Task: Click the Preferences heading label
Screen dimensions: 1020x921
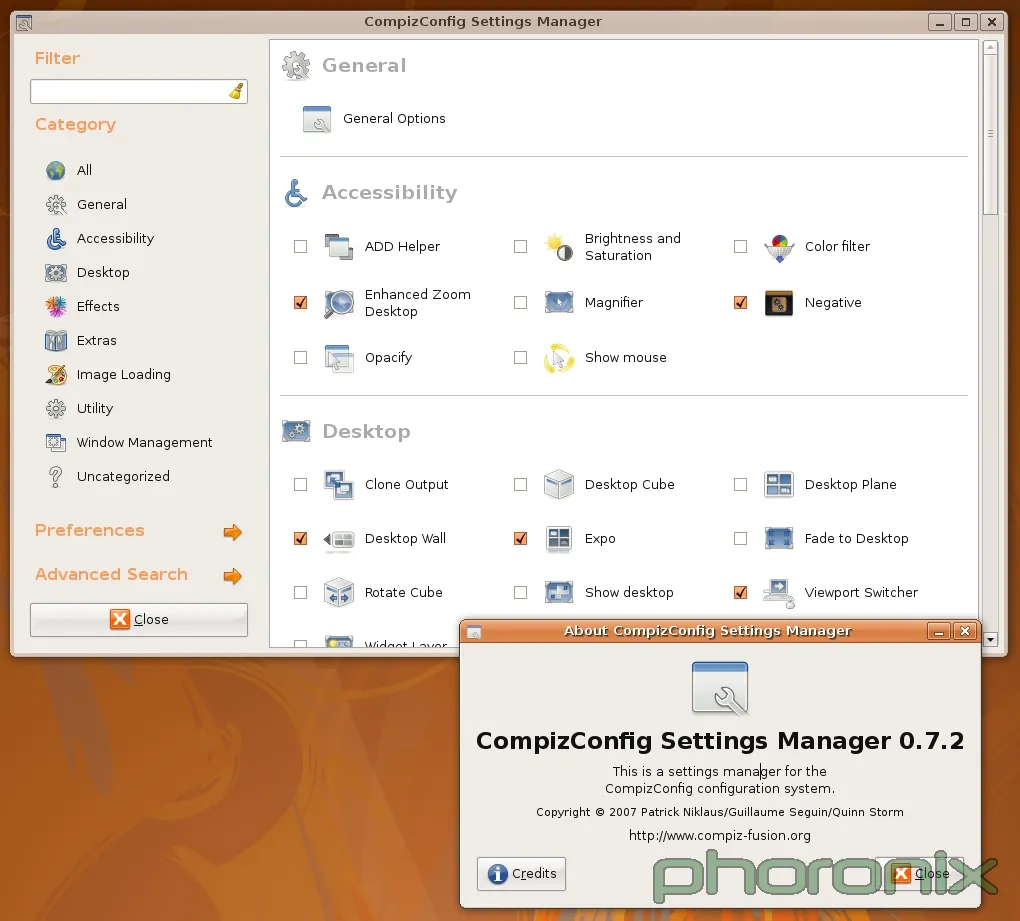Action: (x=90, y=531)
